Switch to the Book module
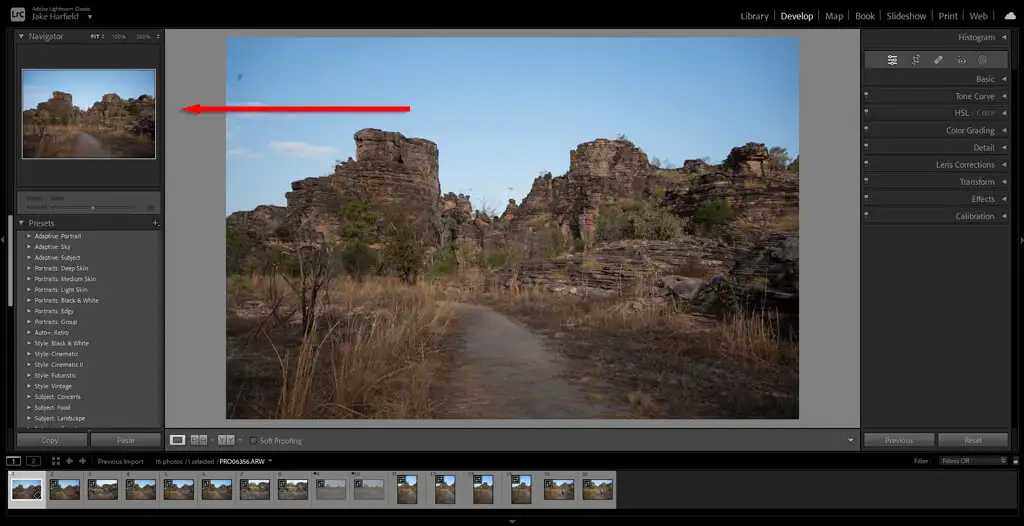Screen dimensions: 1024x526 [x=865, y=16]
